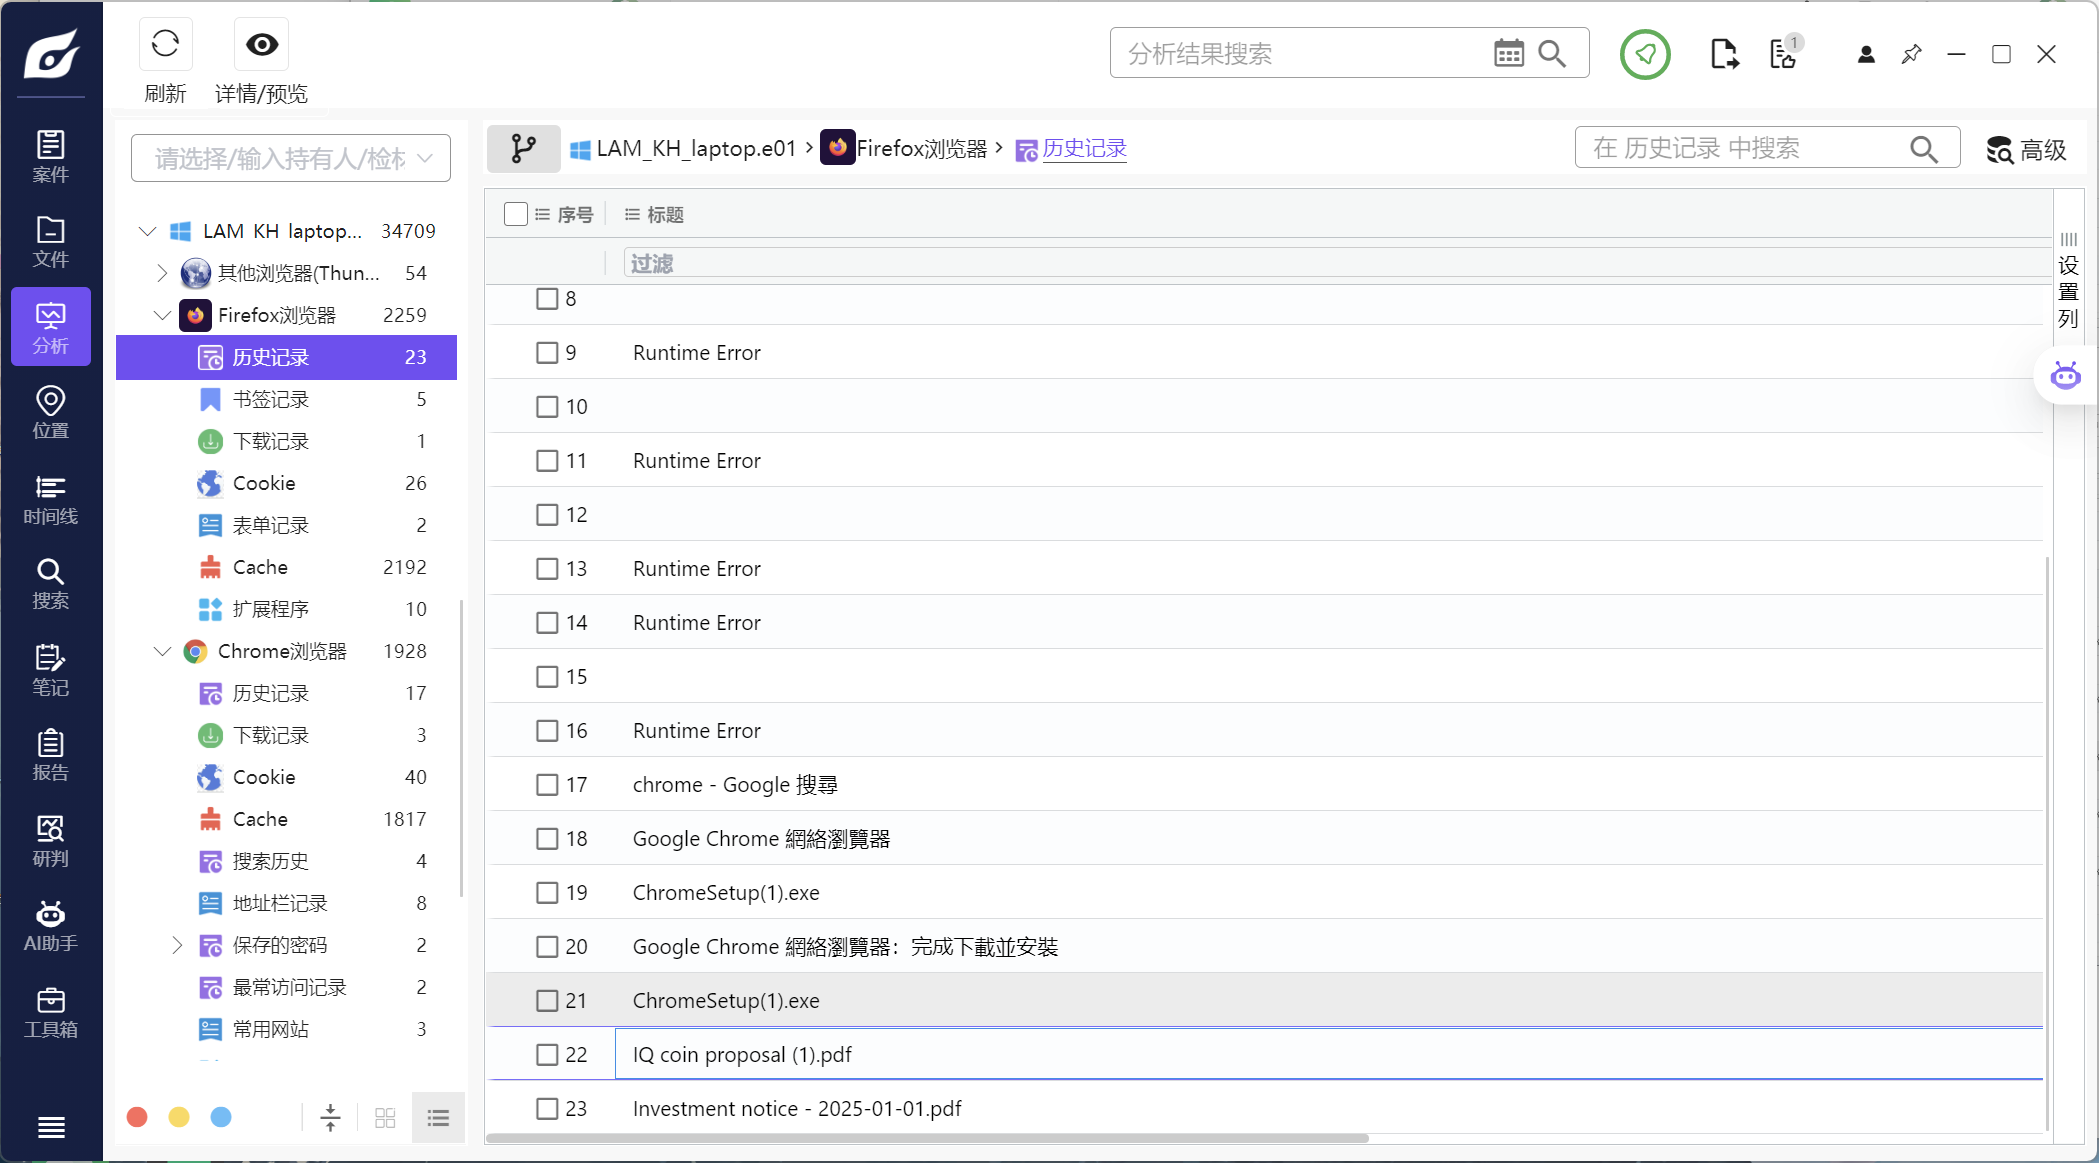The height and width of the screenshot is (1163, 2099).
Task: Check the checkbox for row 17
Action: coord(547,785)
